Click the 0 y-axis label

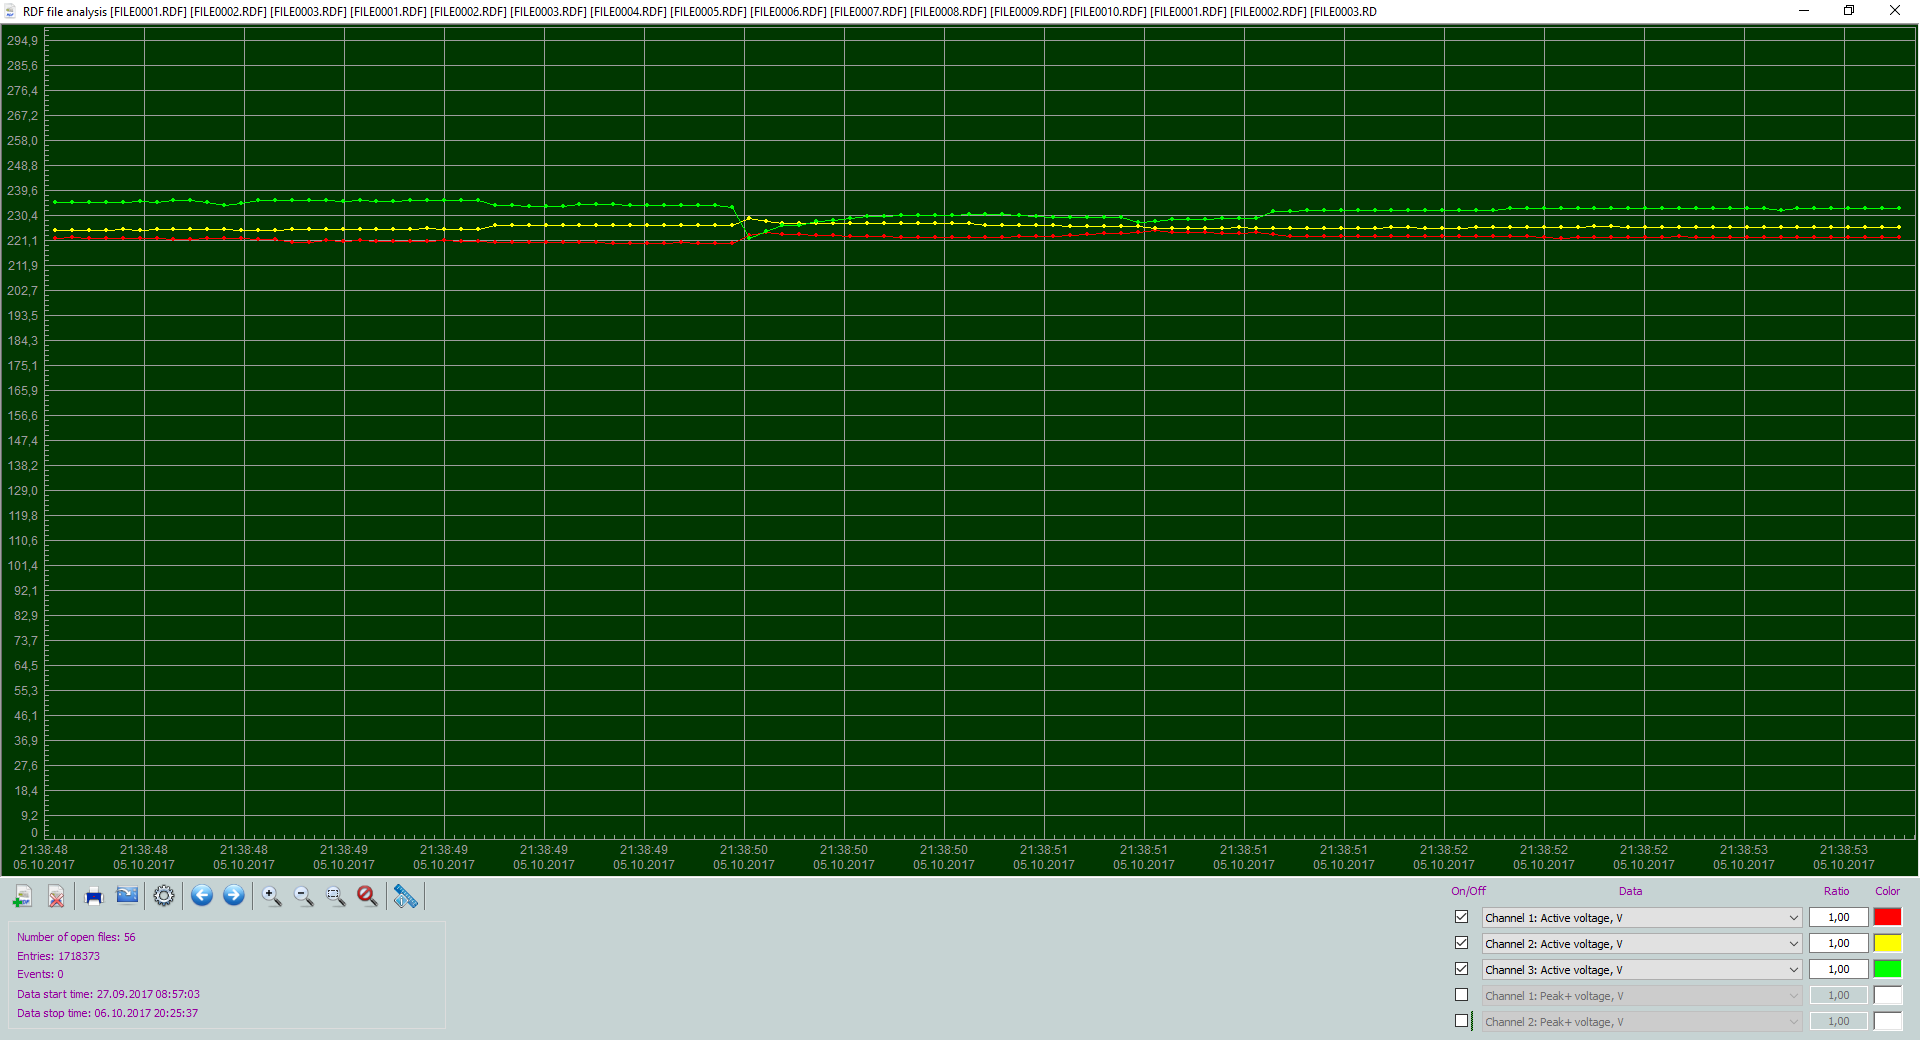click(x=34, y=833)
